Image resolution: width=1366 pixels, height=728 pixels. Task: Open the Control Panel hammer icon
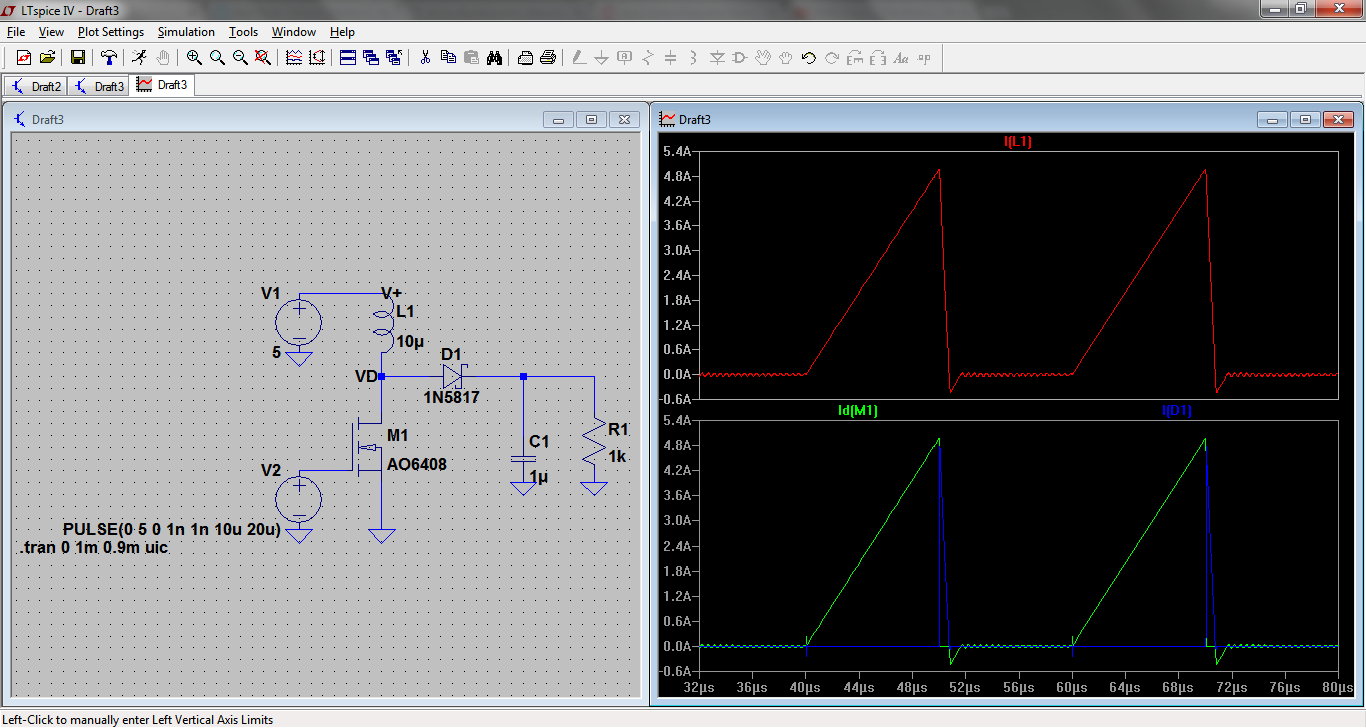click(x=109, y=57)
